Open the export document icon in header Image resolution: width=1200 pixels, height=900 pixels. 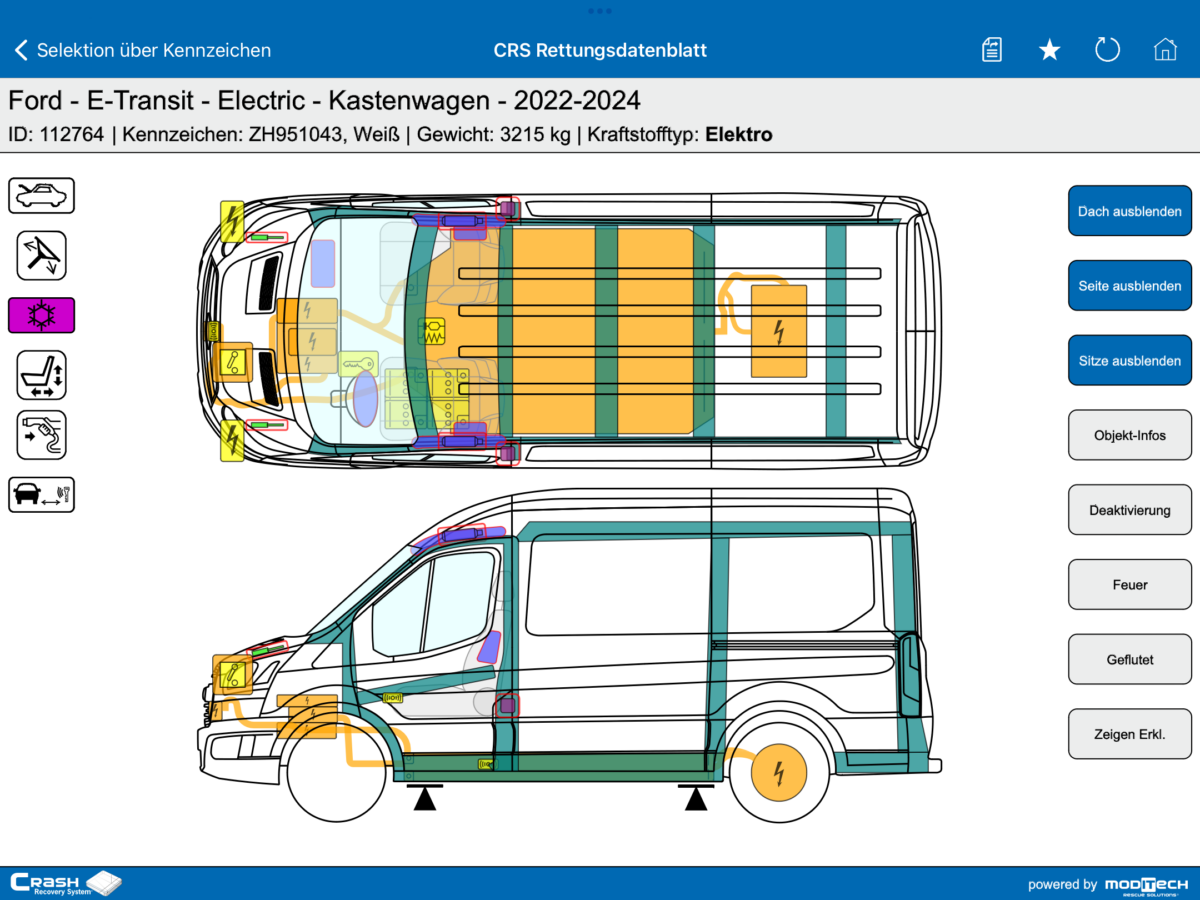(992, 50)
